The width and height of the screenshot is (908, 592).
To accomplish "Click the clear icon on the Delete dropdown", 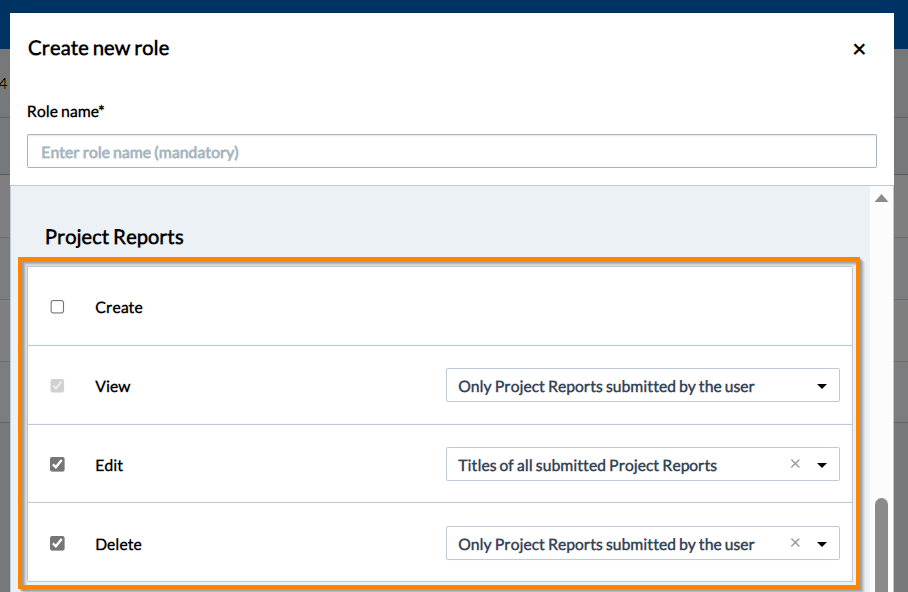I will [x=795, y=543].
